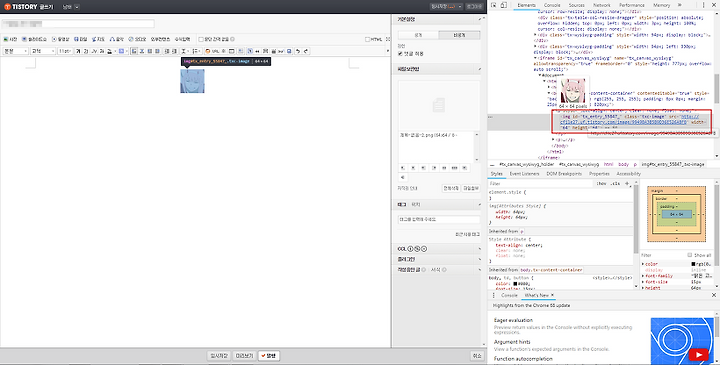Click black color swatch in Styles body rule
720x365 pixels.
tap(516, 284)
